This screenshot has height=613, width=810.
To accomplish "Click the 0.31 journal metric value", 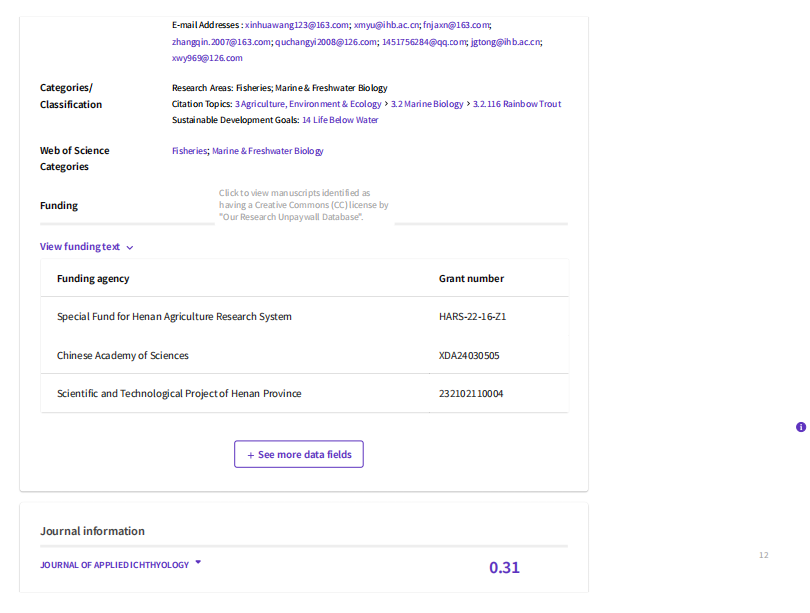I will [504, 568].
